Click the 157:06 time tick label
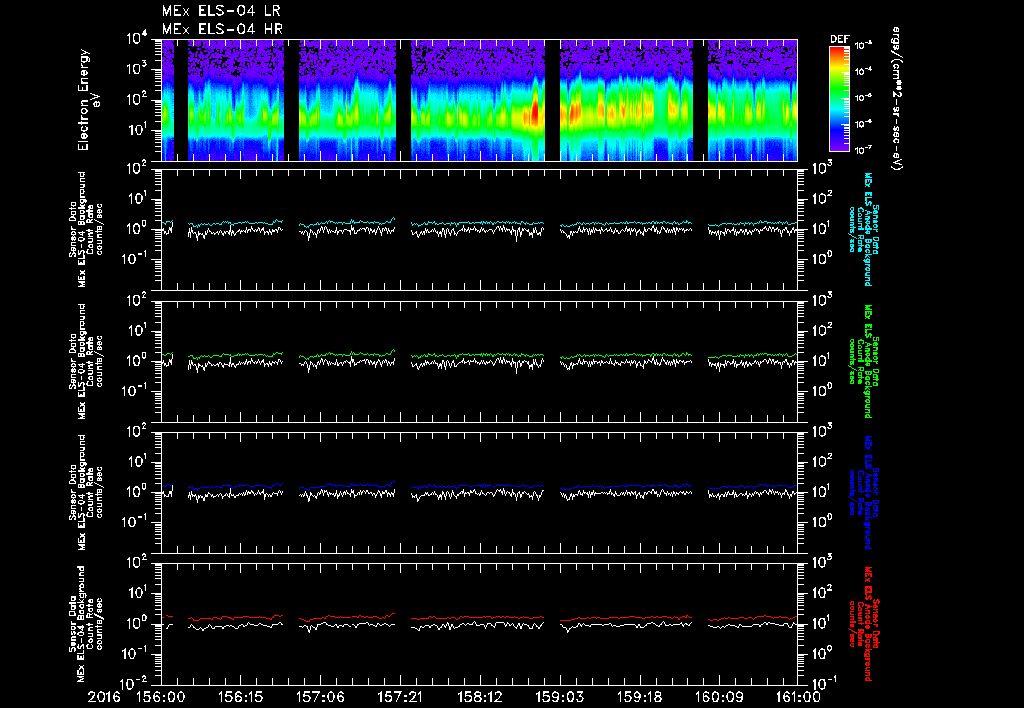 click(x=320, y=697)
